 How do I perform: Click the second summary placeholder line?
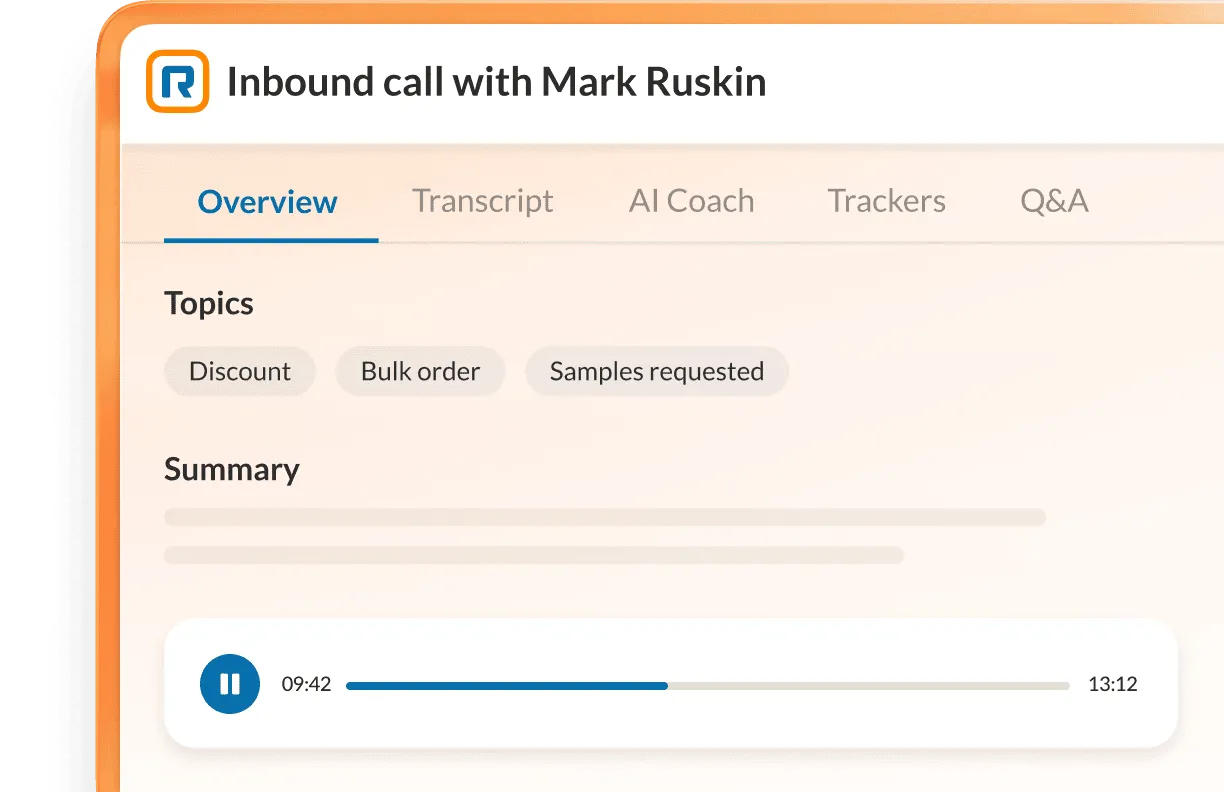click(535, 555)
